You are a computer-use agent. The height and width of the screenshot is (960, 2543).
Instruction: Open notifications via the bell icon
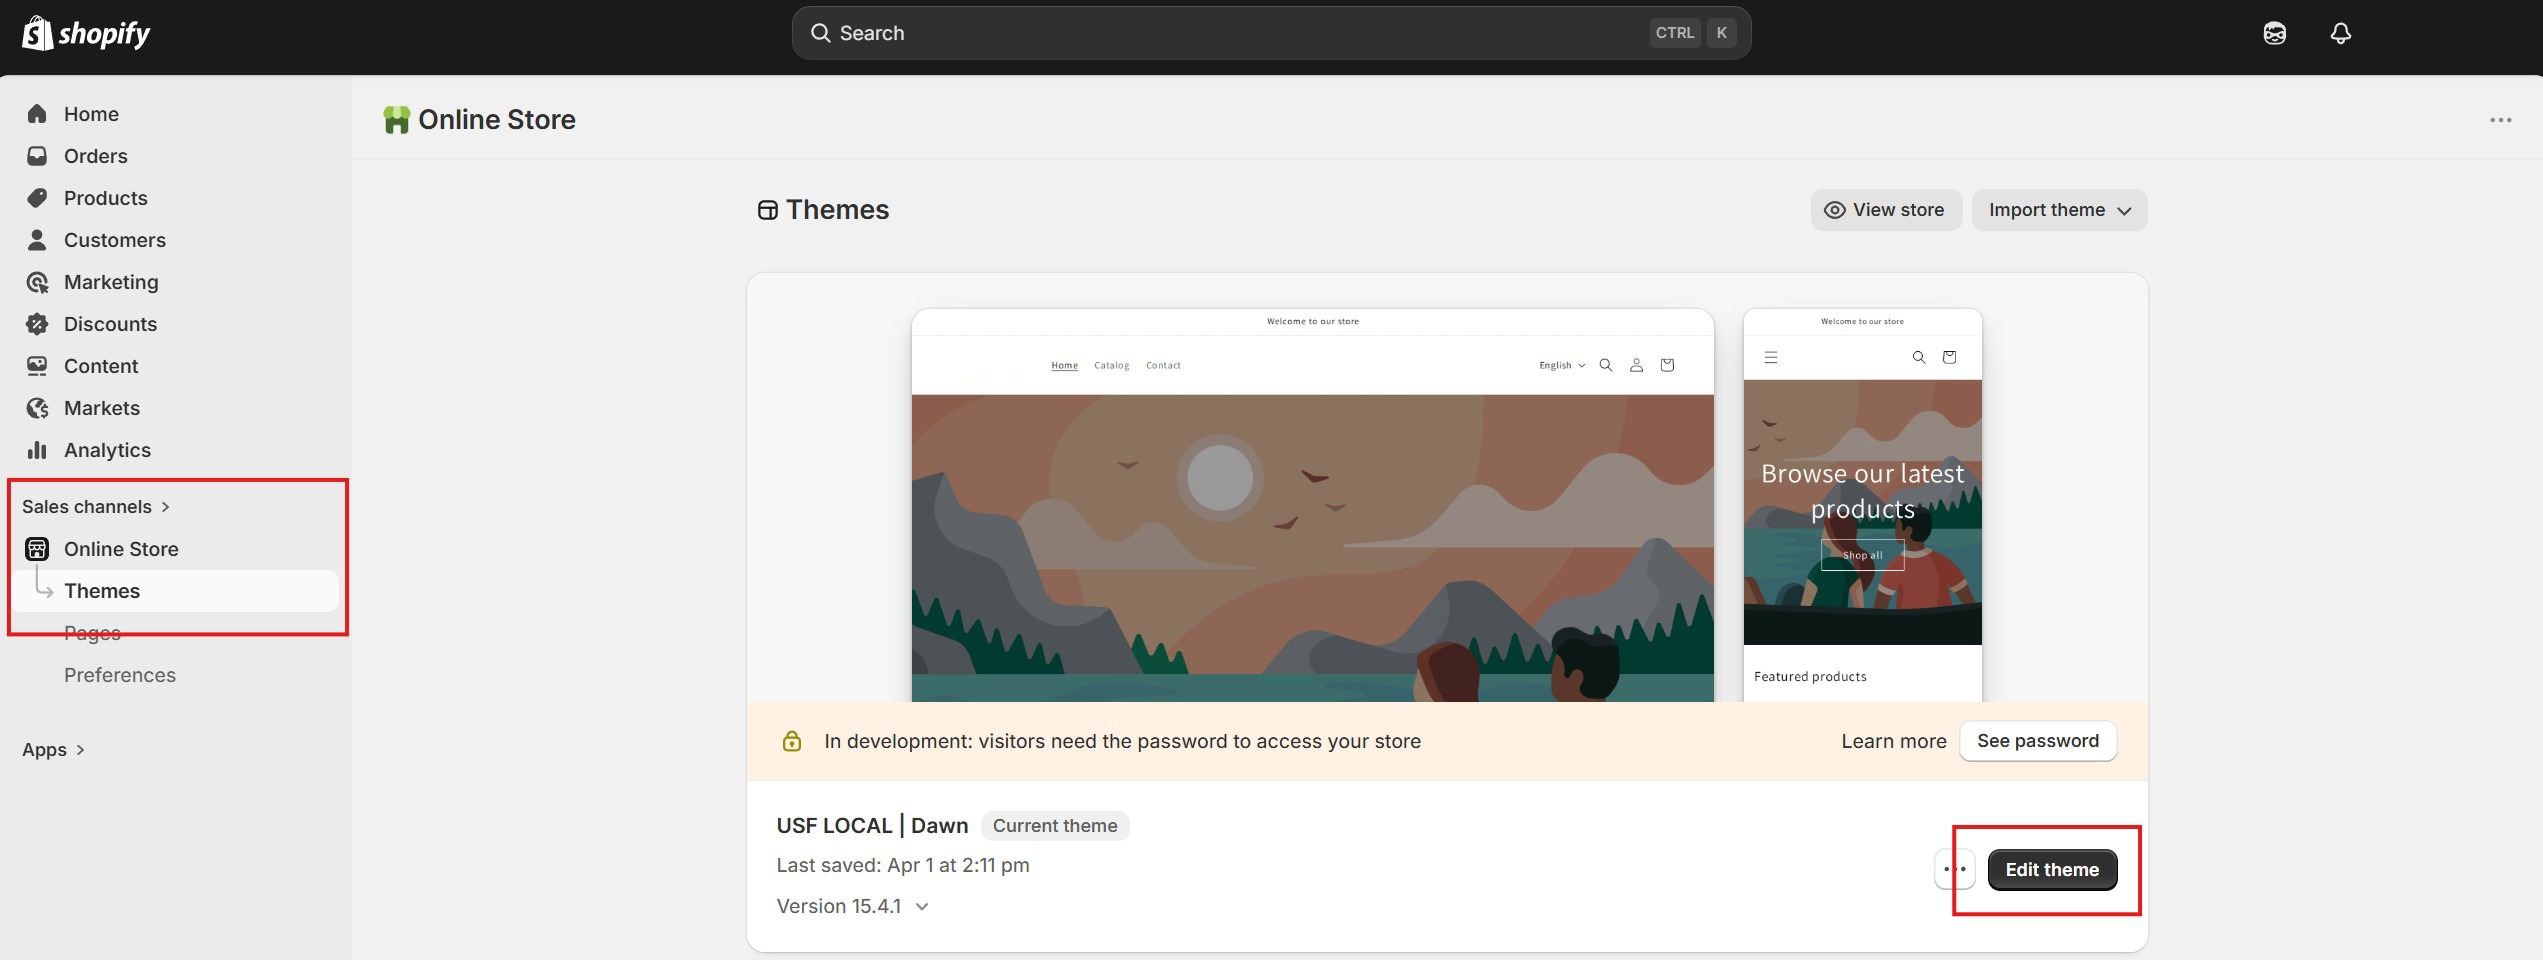click(2340, 33)
